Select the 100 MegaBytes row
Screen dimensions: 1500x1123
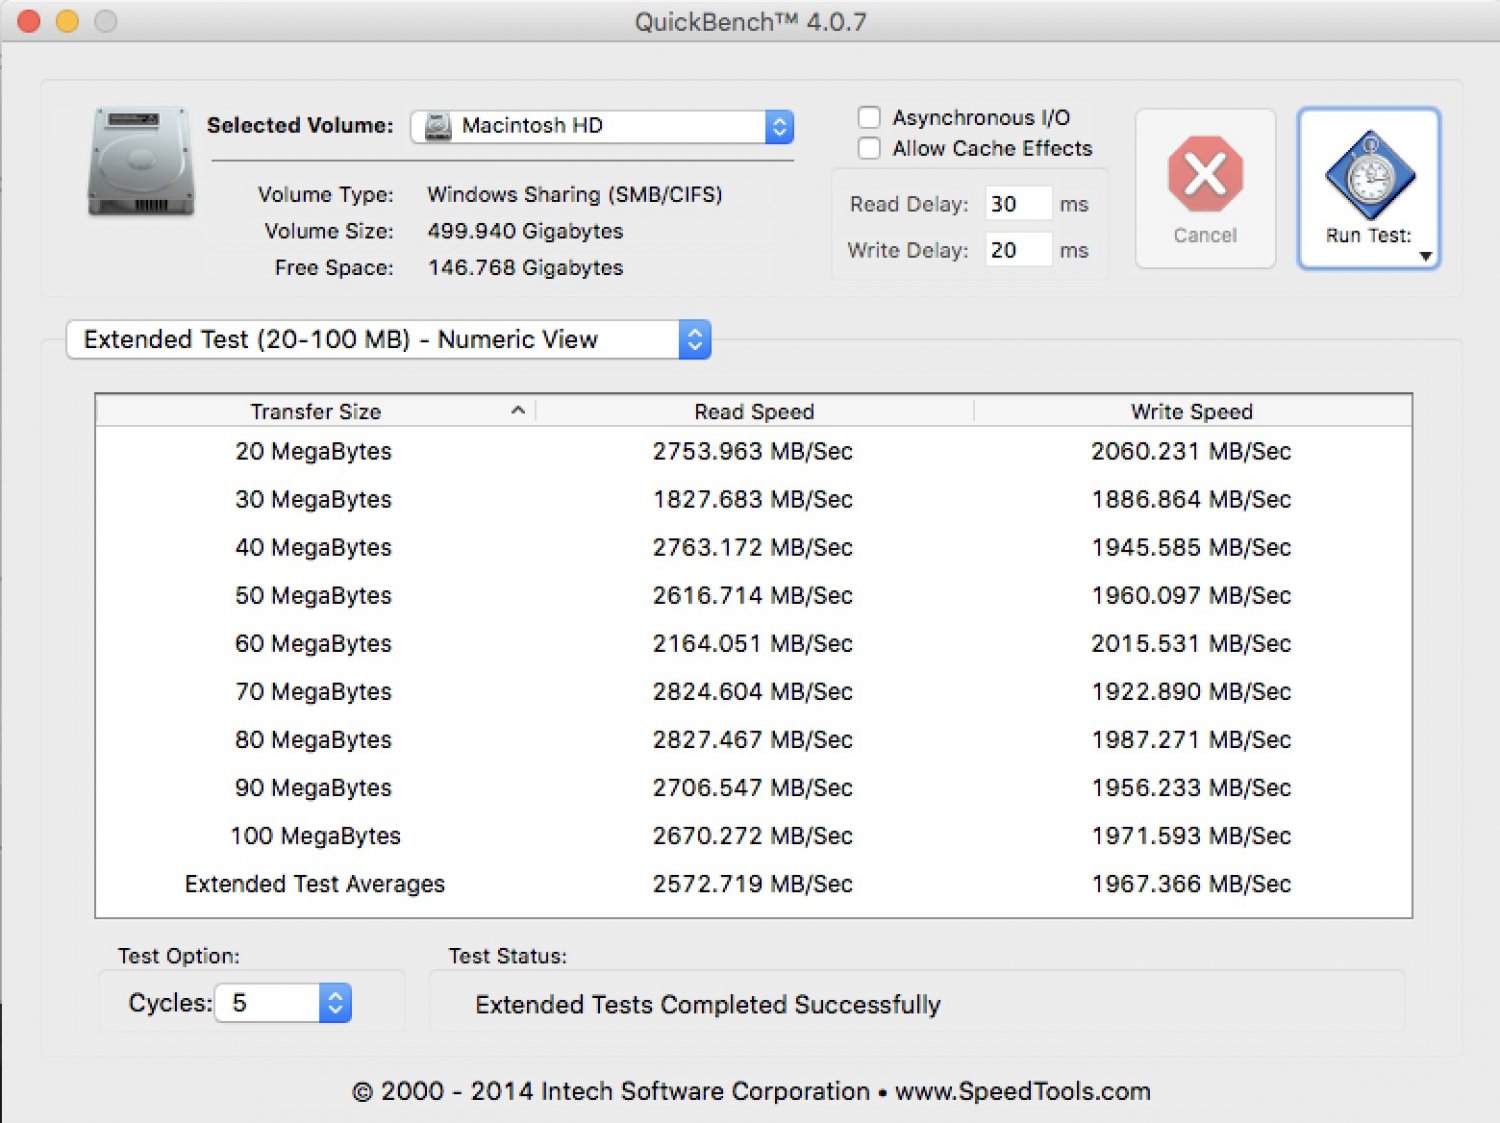(x=754, y=836)
